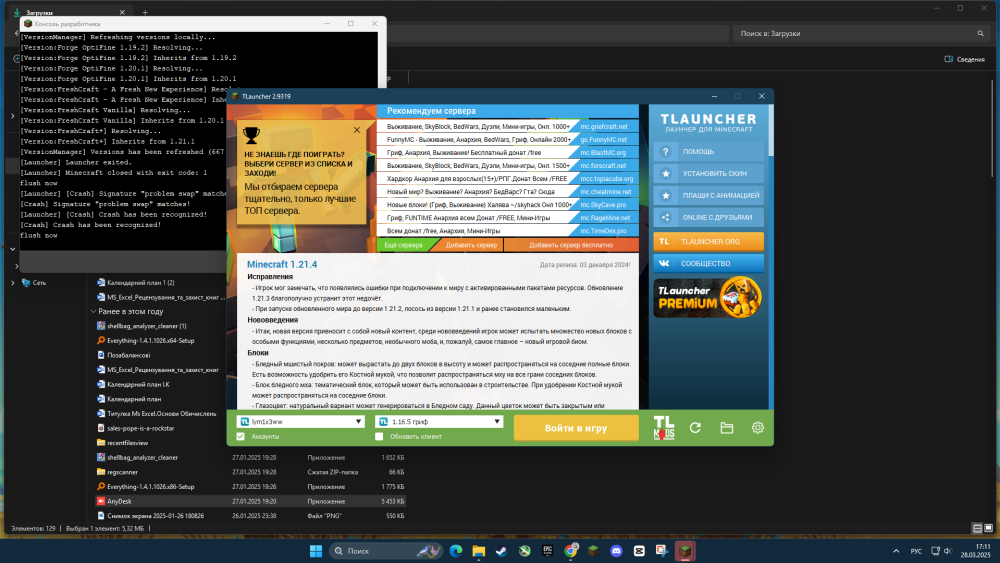Select the AnyDesk file in Explorer
This screenshot has height=563, width=1000.
point(251,501)
